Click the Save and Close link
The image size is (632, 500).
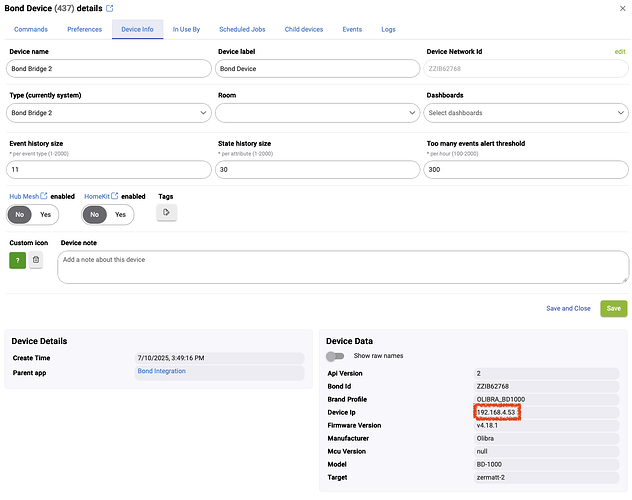point(568,309)
